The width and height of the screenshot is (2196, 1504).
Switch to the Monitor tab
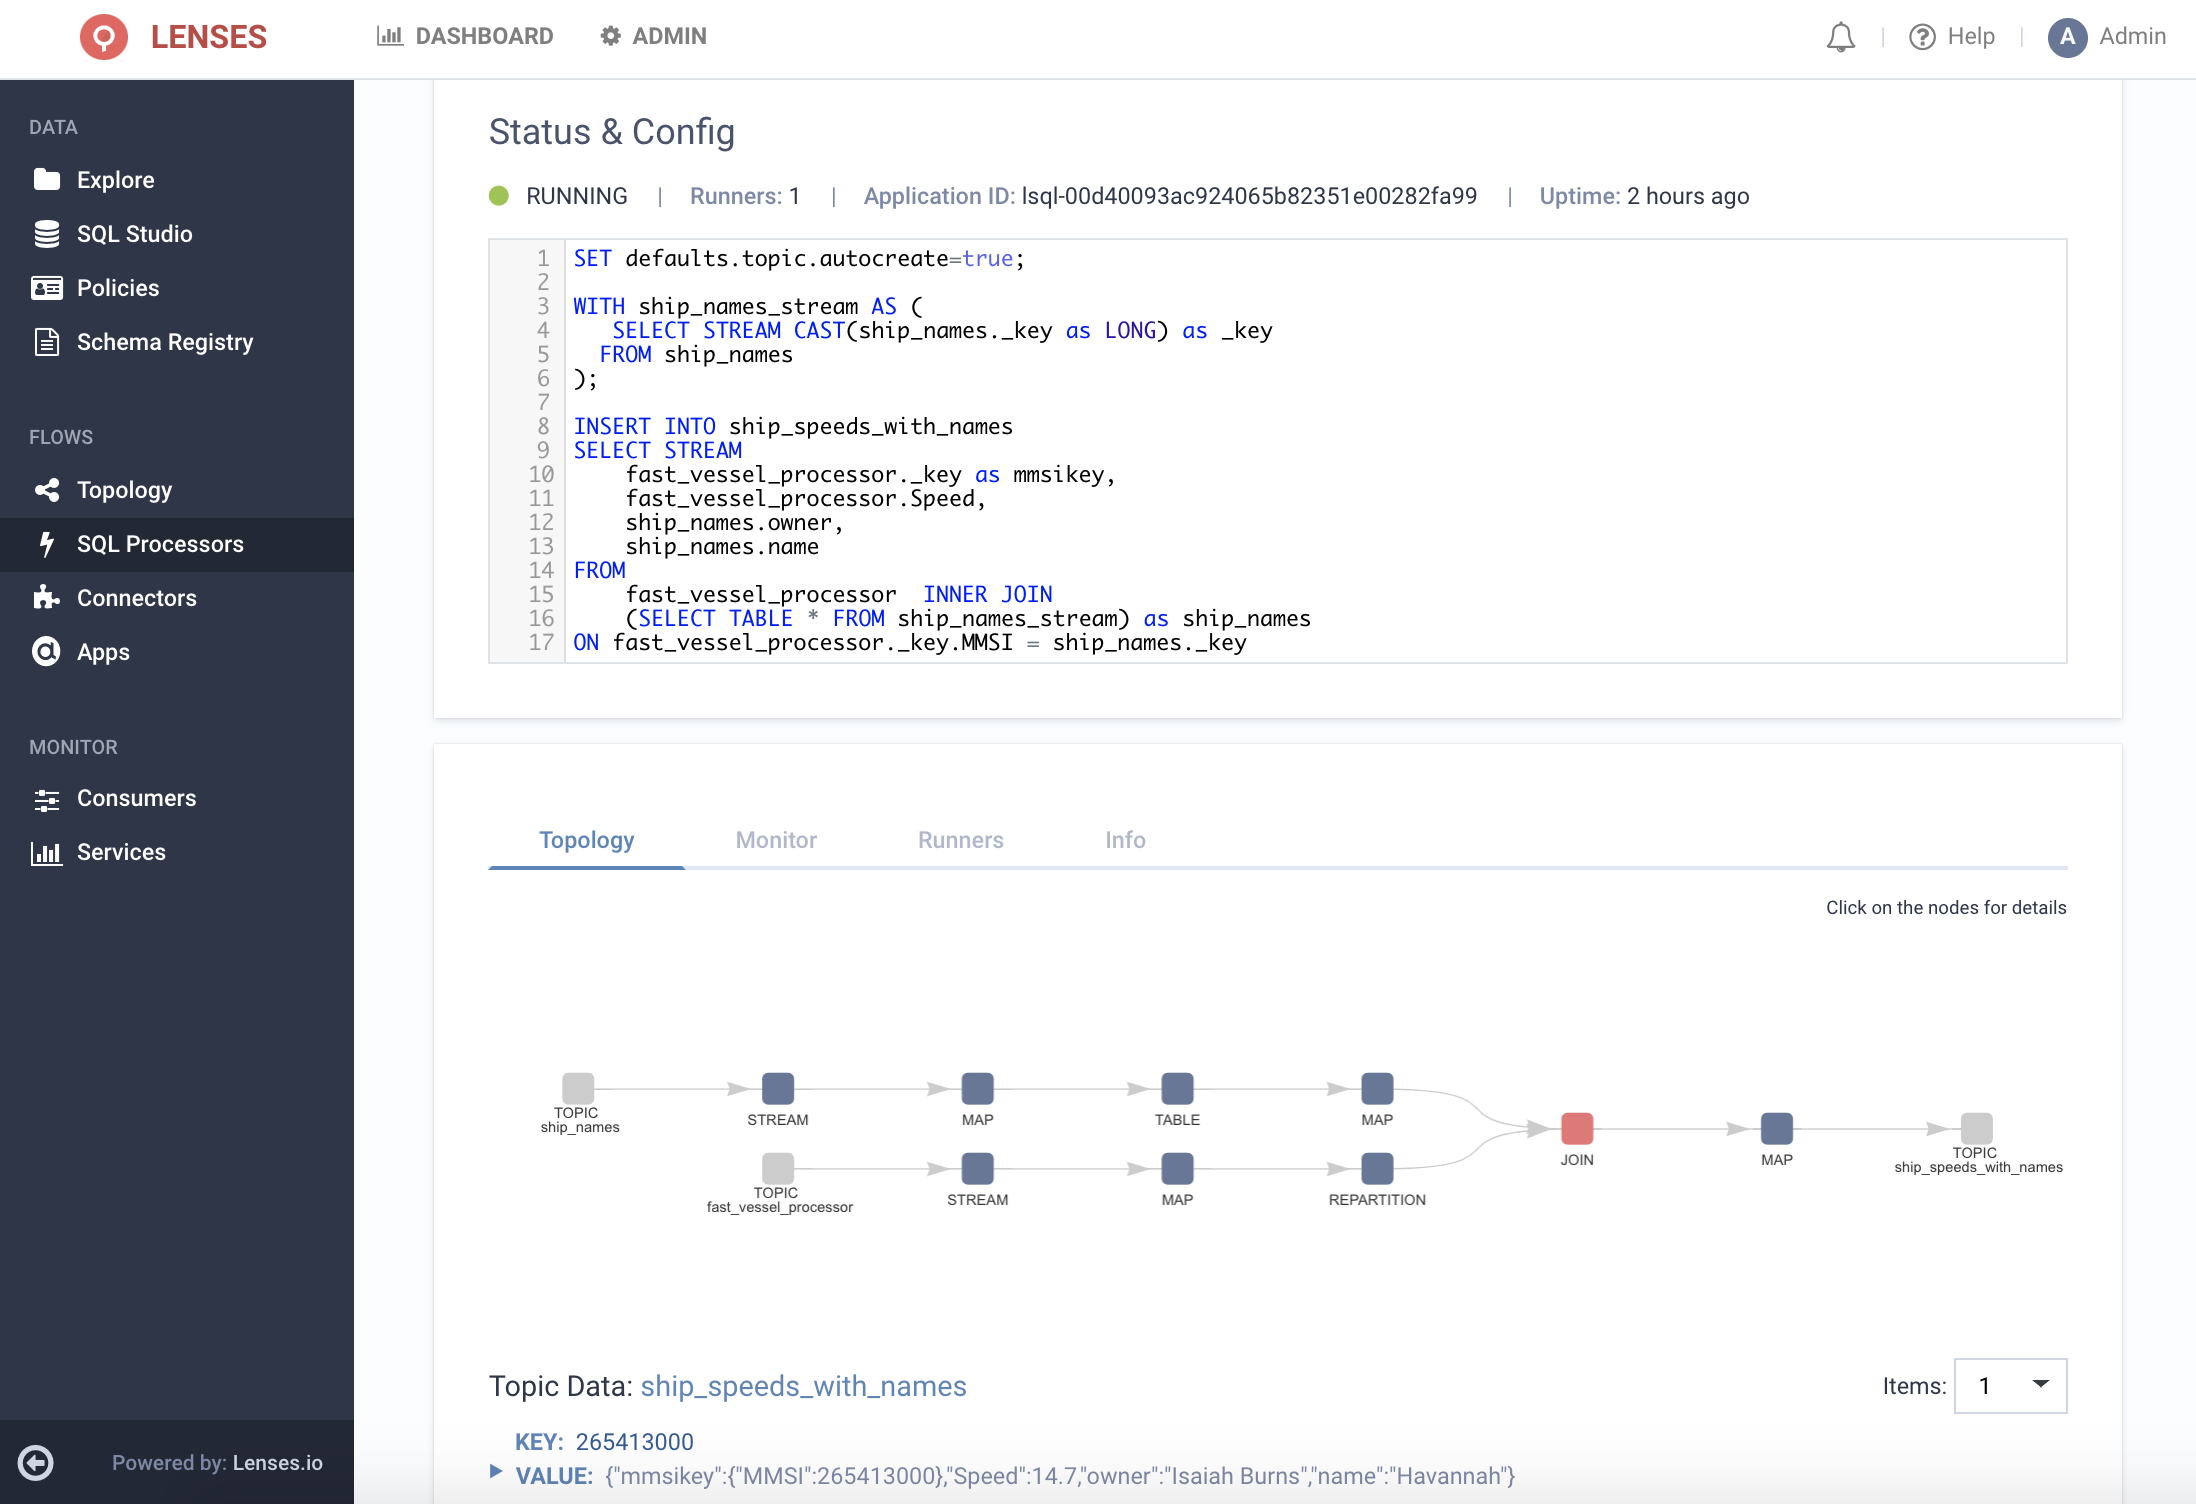776,840
